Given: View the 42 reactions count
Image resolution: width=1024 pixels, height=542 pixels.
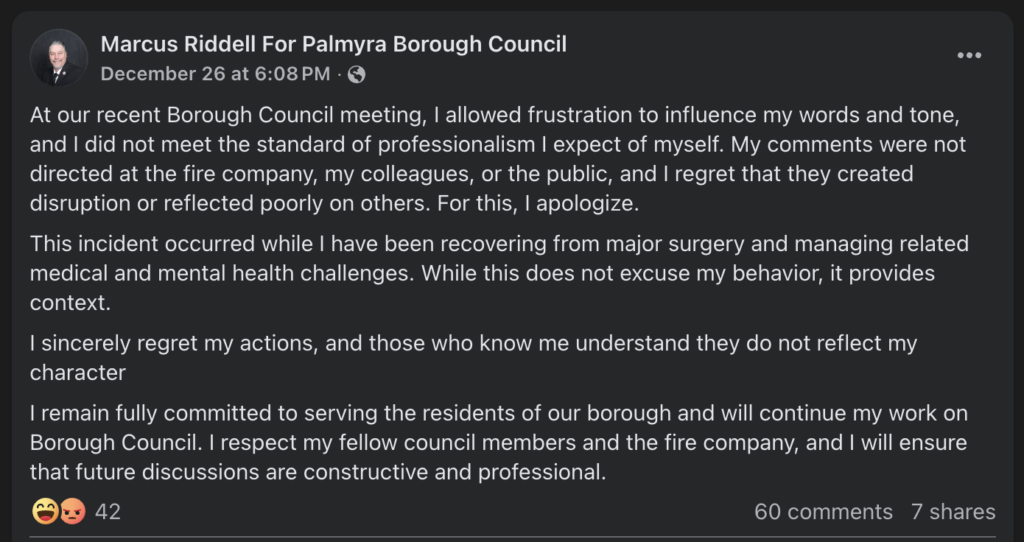Looking at the screenshot, I should pos(108,512).
